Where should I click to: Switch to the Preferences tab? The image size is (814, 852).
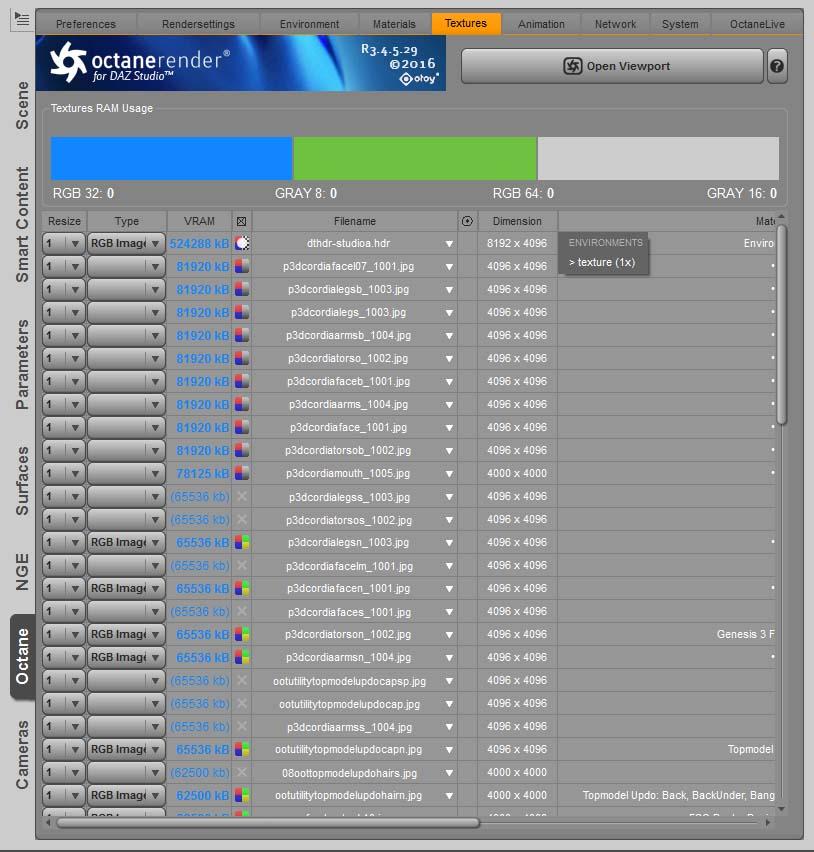click(x=86, y=24)
